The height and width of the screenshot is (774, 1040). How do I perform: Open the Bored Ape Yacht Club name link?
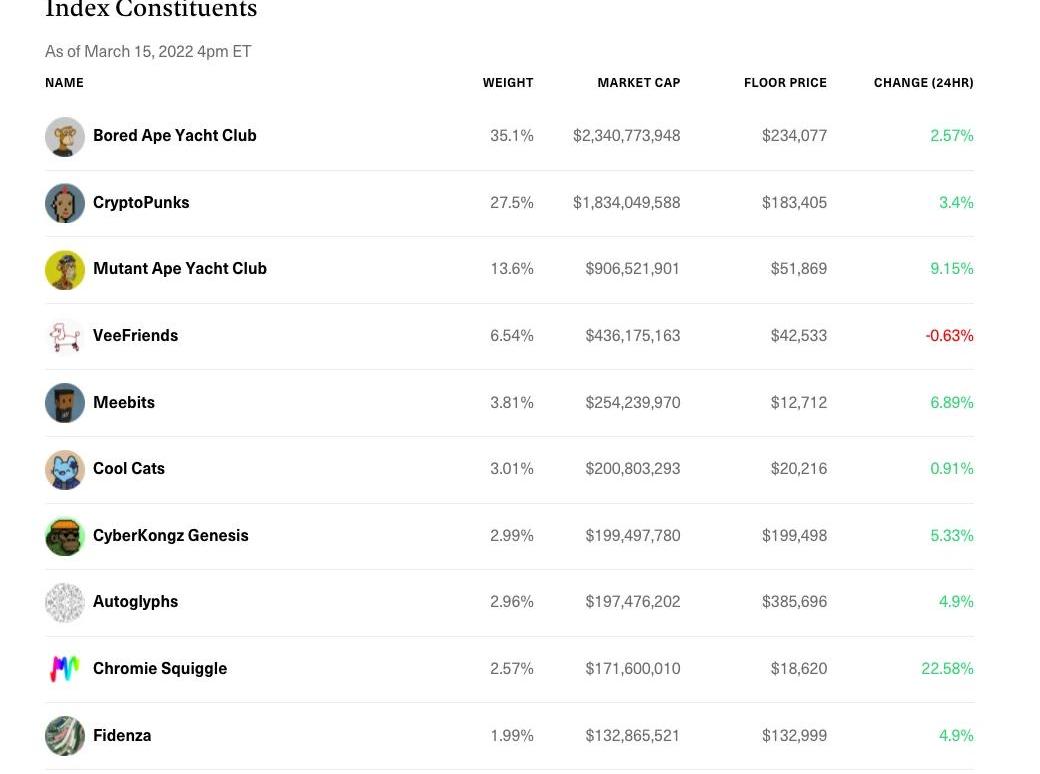click(175, 136)
